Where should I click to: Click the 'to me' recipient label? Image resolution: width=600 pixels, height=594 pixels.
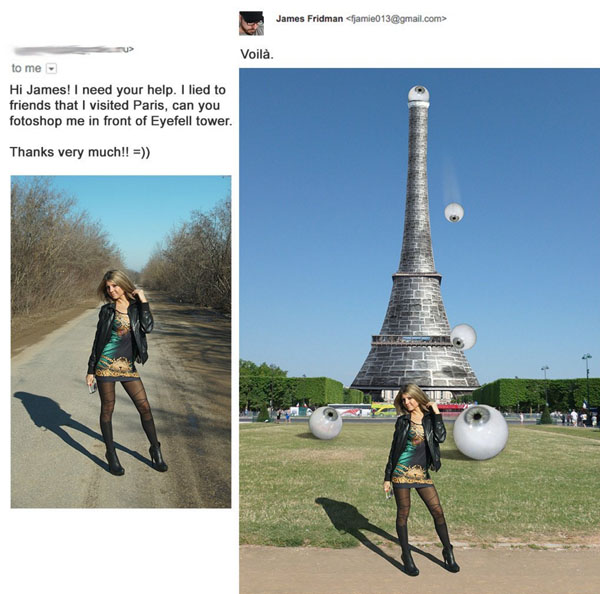(26, 68)
